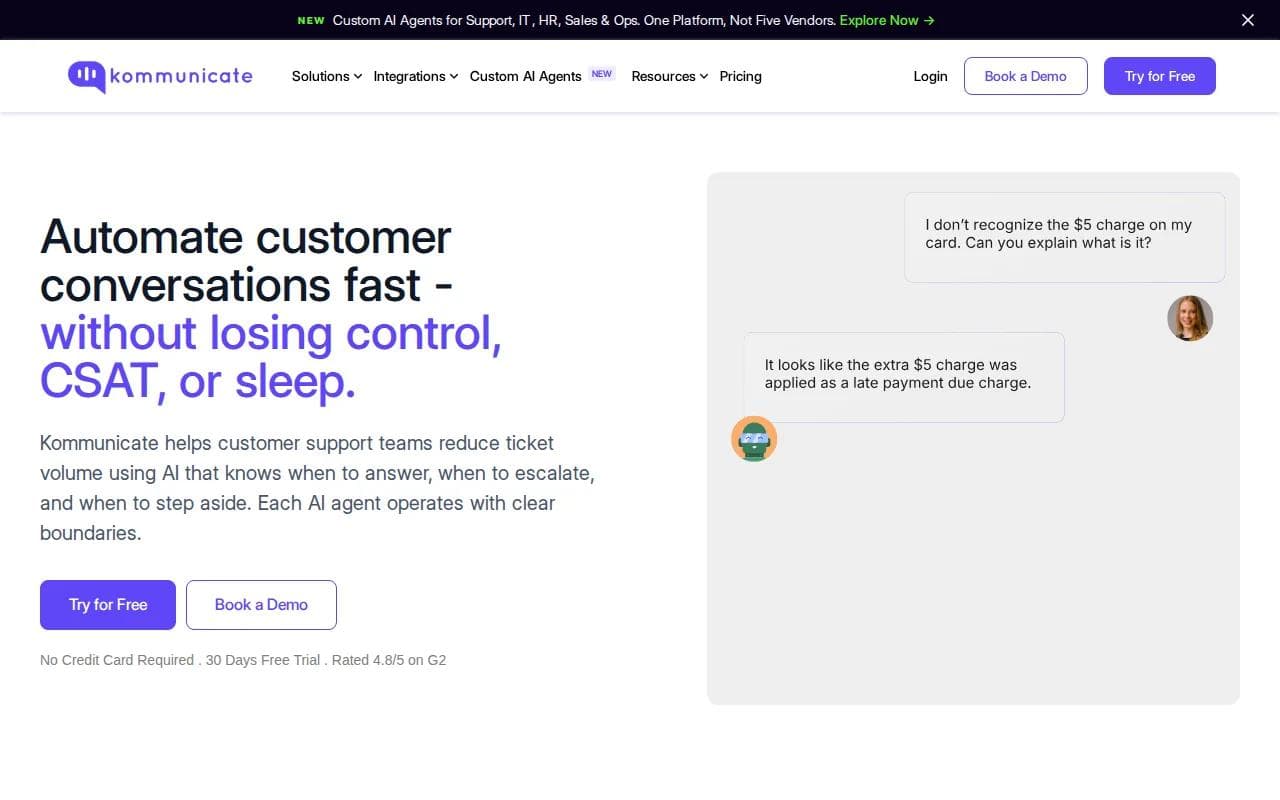Click the Login link

930,76
